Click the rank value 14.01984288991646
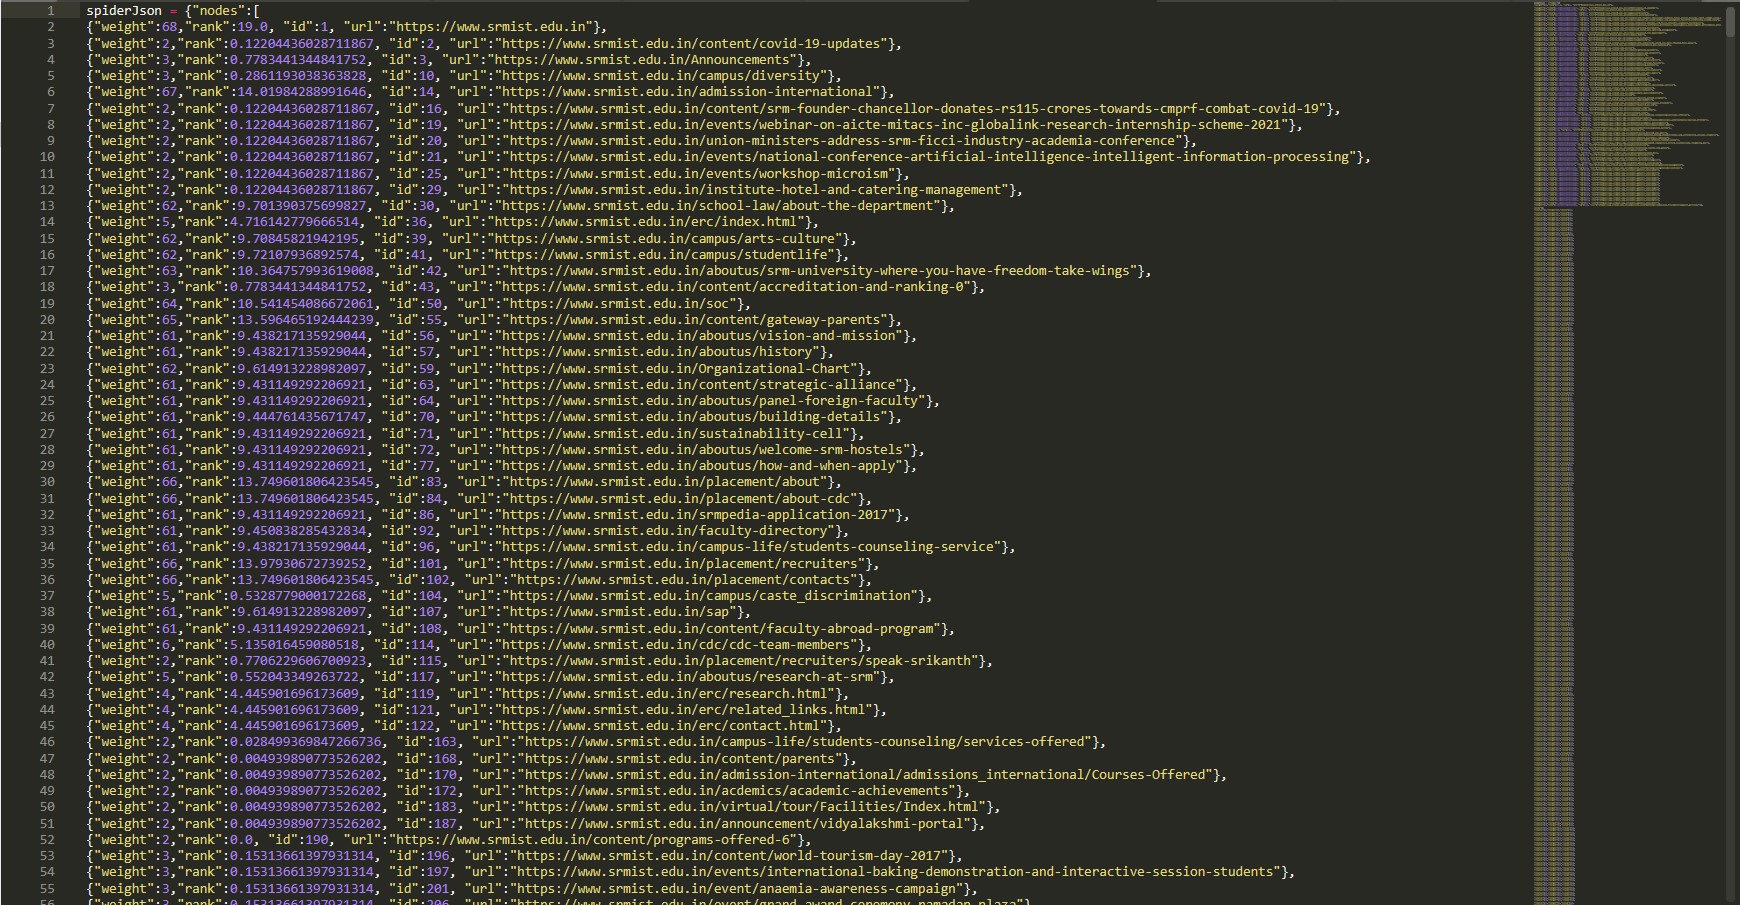The image size is (1740, 905). (x=302, y=92)
